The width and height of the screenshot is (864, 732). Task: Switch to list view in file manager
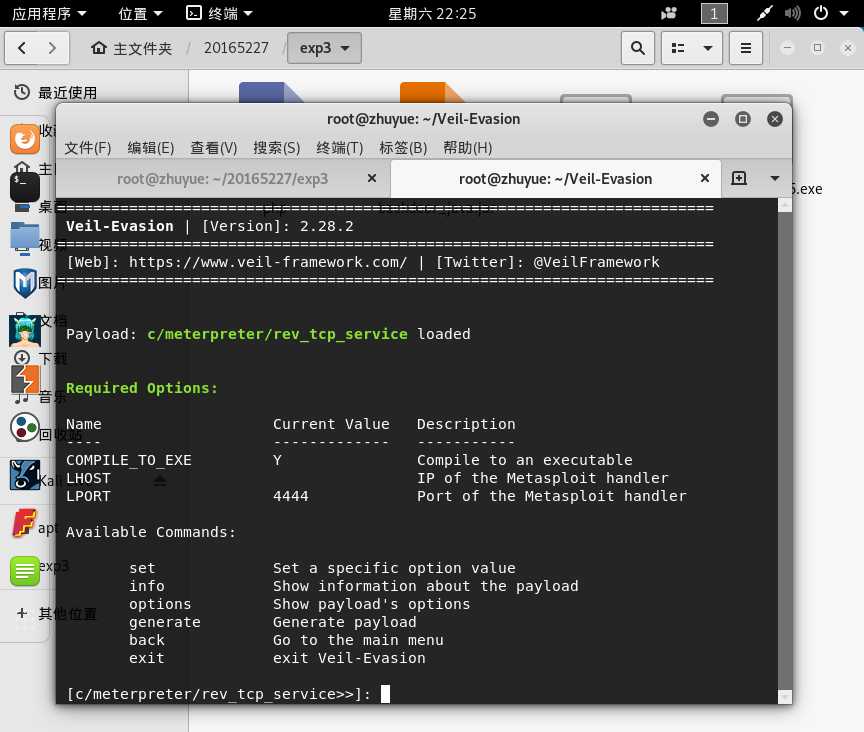pyautogui.click(x=678, y=48)
